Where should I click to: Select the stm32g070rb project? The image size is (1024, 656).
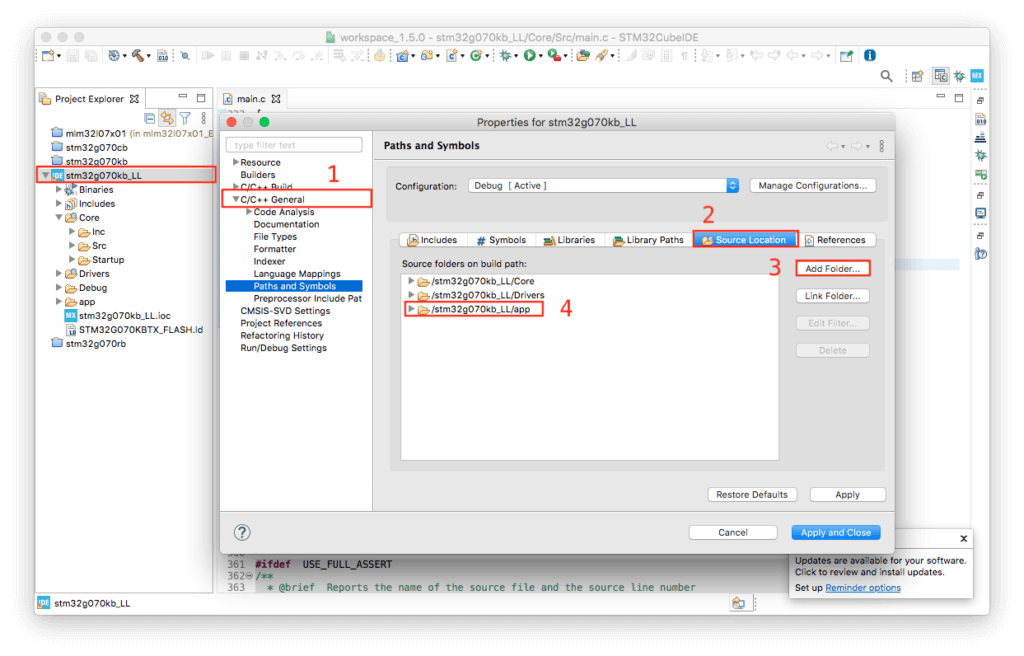click(95, 344)
